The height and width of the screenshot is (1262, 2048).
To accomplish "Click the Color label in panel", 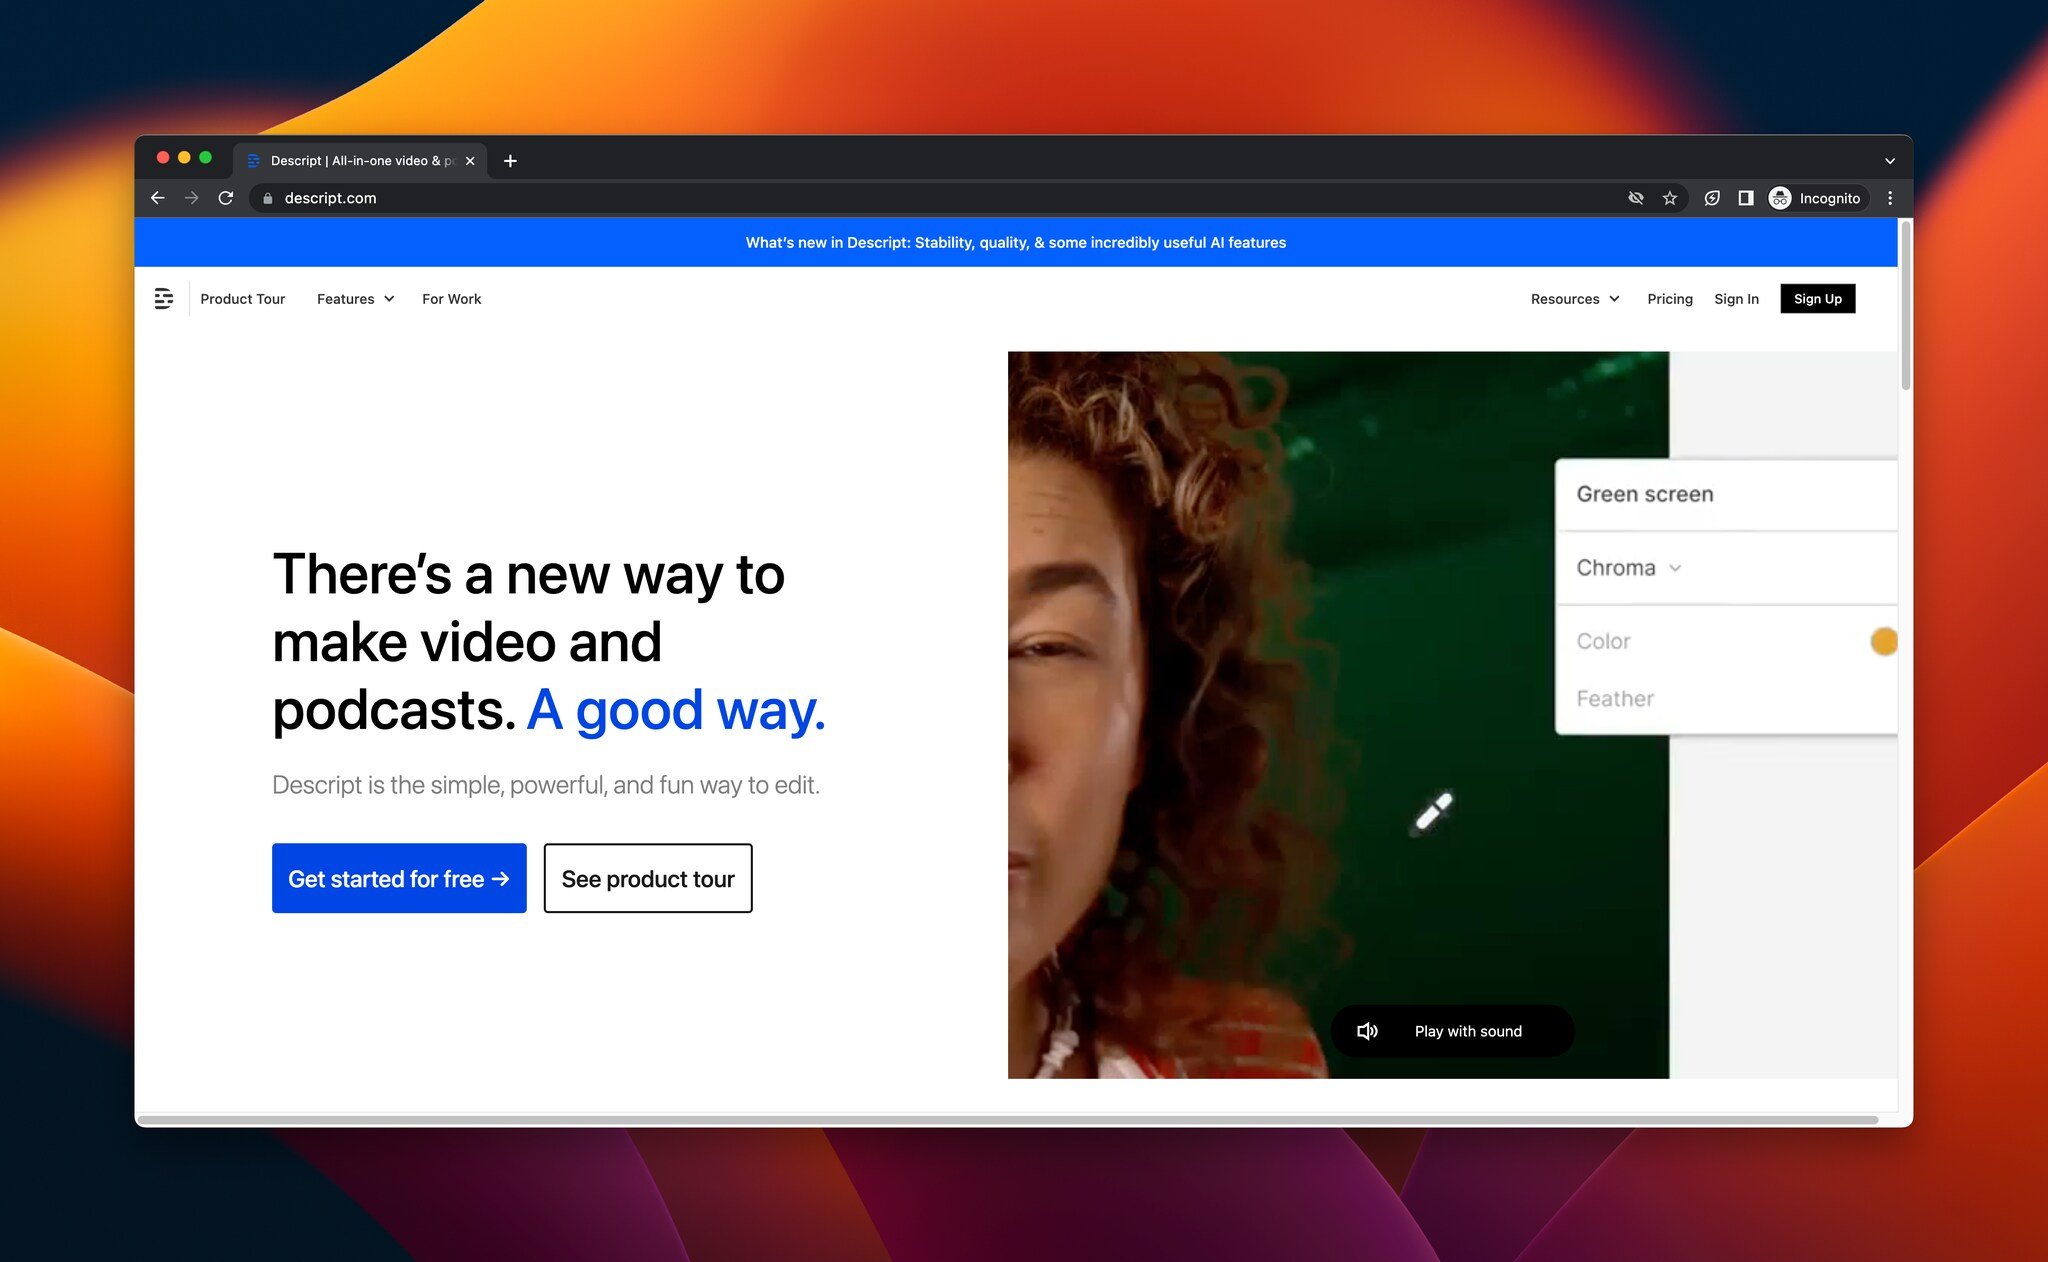I will [1603, 641].
